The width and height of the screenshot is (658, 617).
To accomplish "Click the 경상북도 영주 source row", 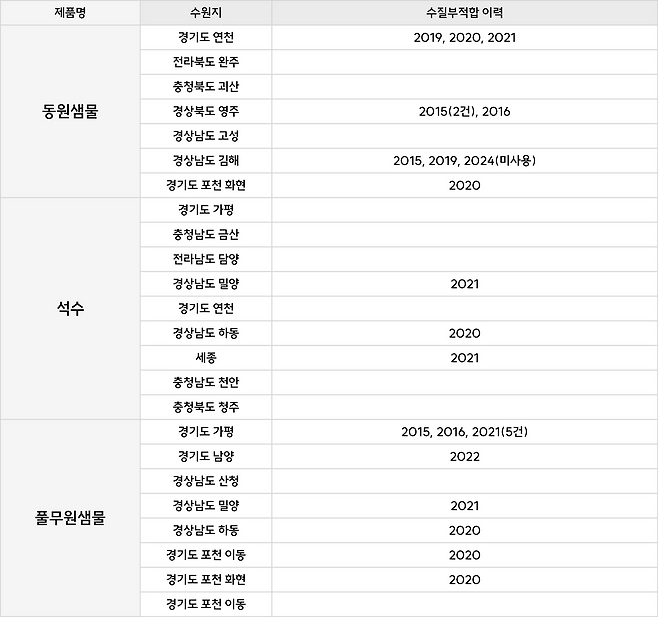I will (x=205, y=111).
